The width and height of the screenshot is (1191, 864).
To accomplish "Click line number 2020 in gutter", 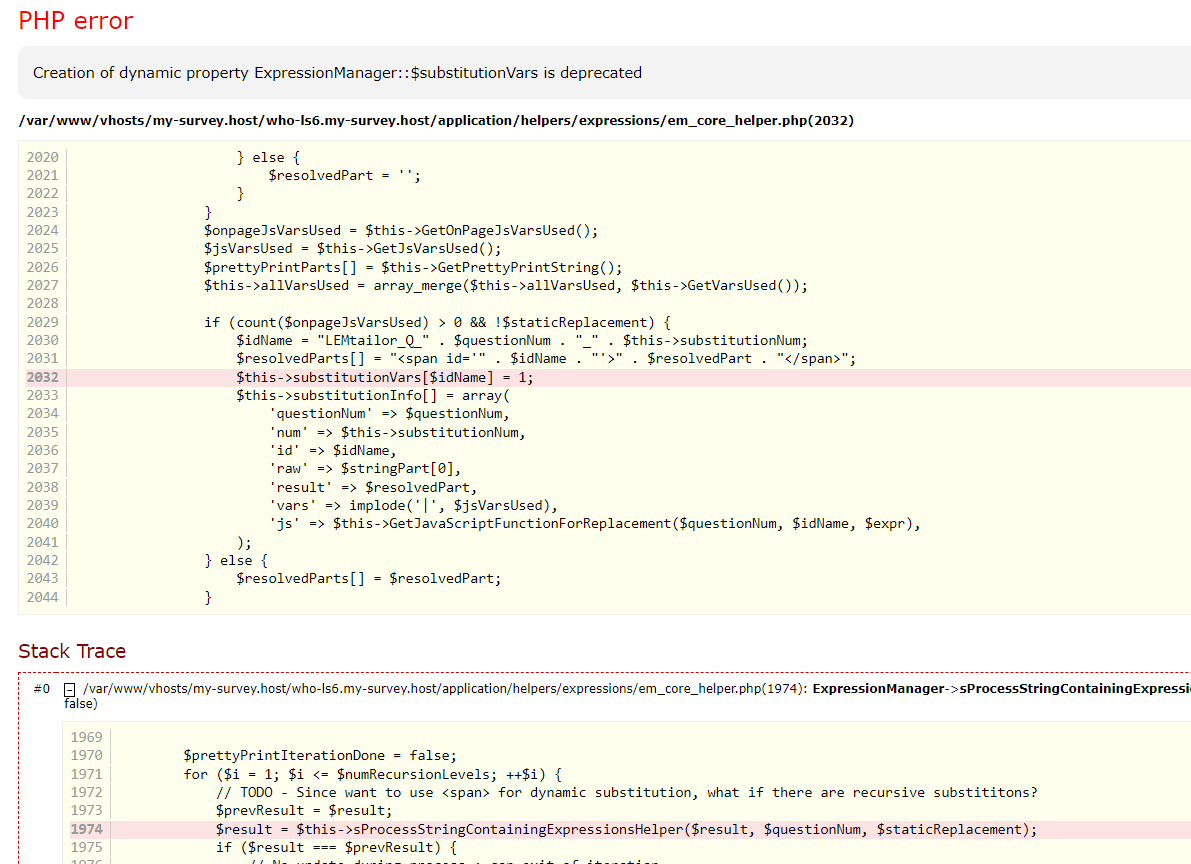I will 42,157.
